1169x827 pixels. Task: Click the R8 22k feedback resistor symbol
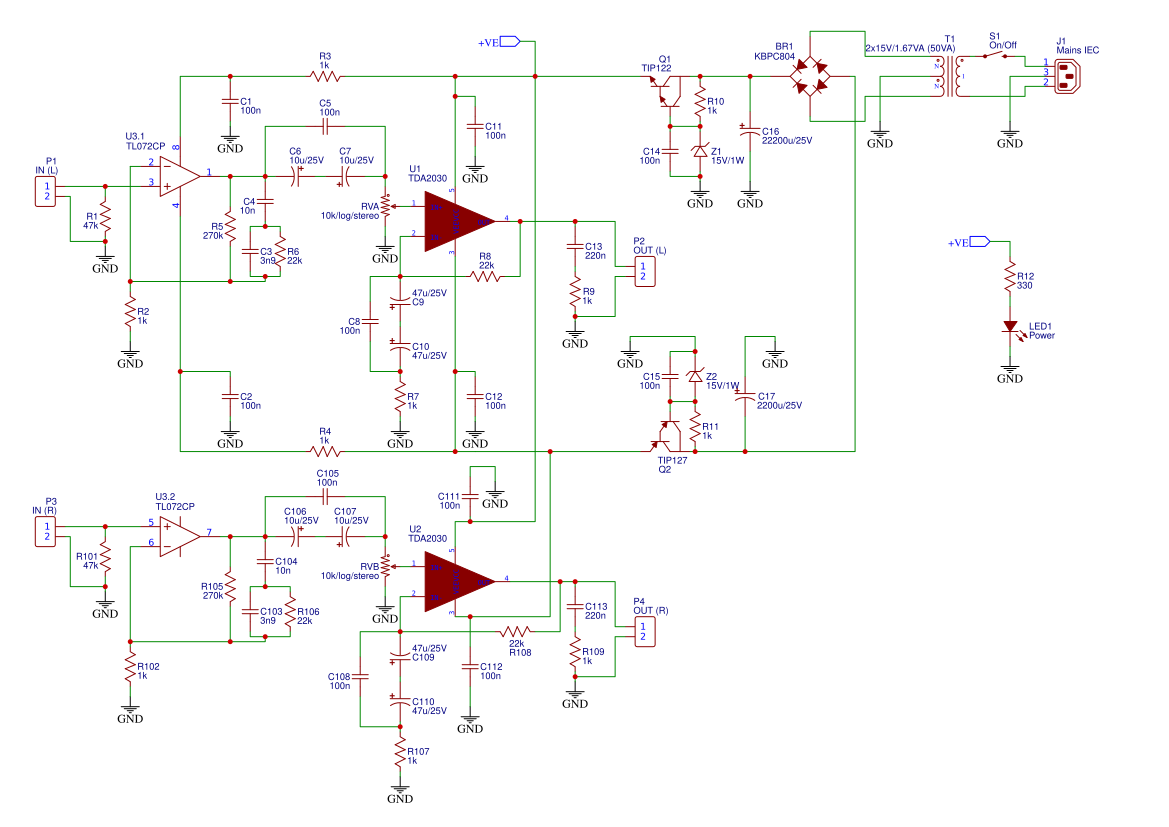(x=485, y=277)
